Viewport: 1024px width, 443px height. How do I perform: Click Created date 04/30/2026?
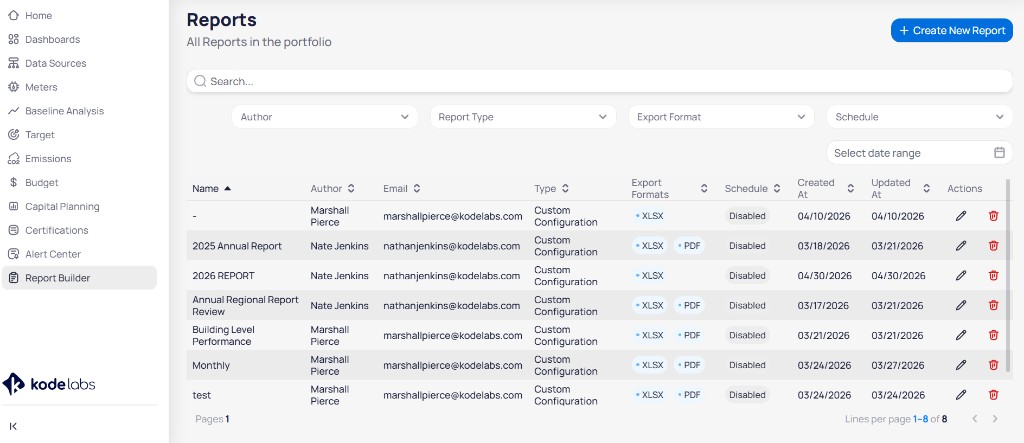coord(824,276)
